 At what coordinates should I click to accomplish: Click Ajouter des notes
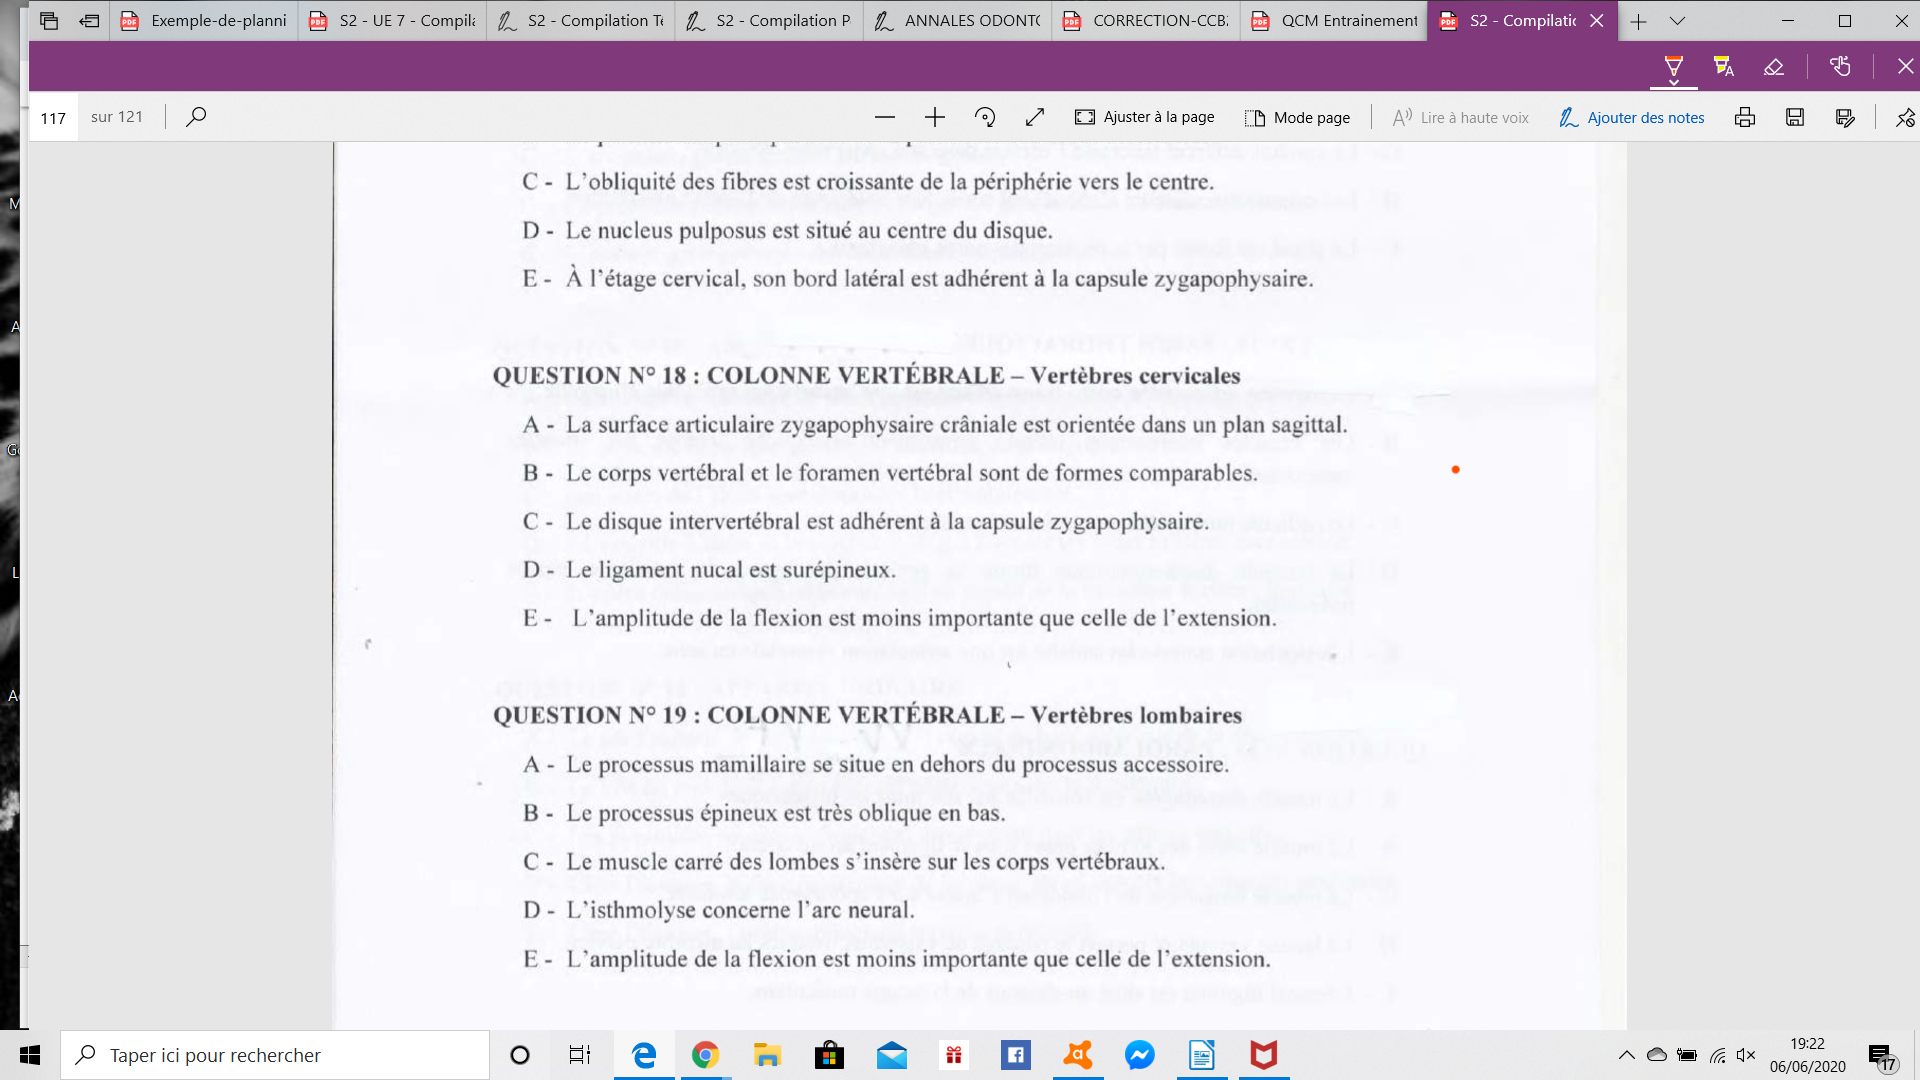[1631, 117]
